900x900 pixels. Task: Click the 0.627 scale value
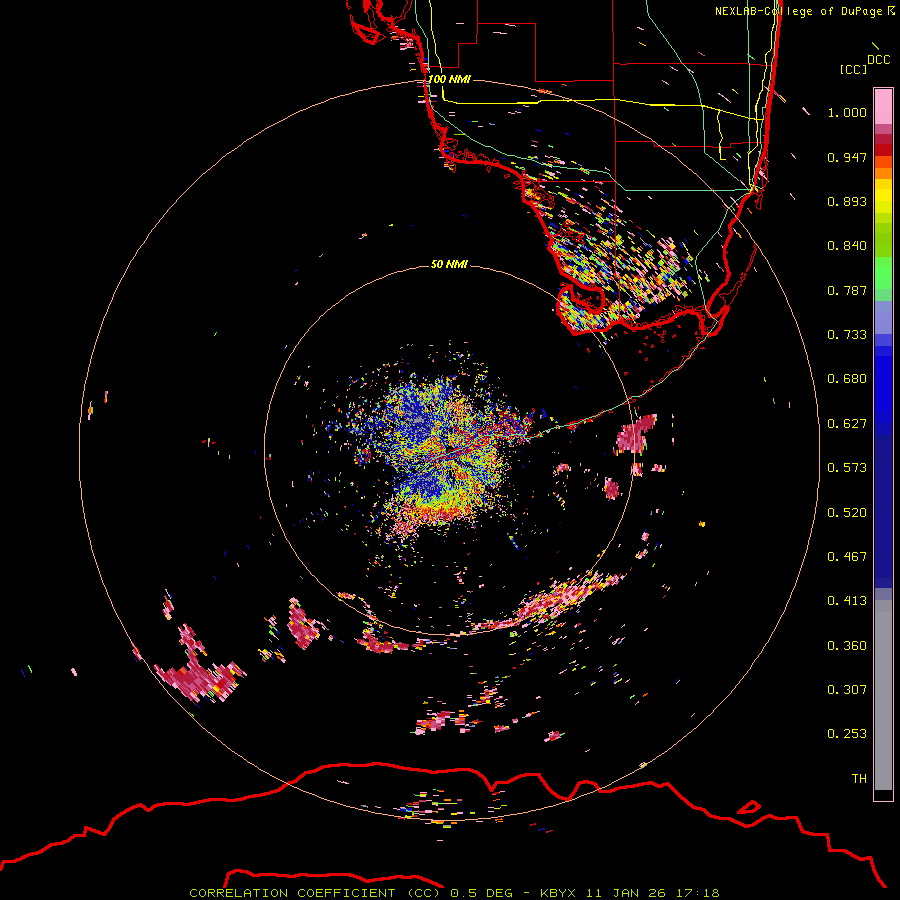847,424
